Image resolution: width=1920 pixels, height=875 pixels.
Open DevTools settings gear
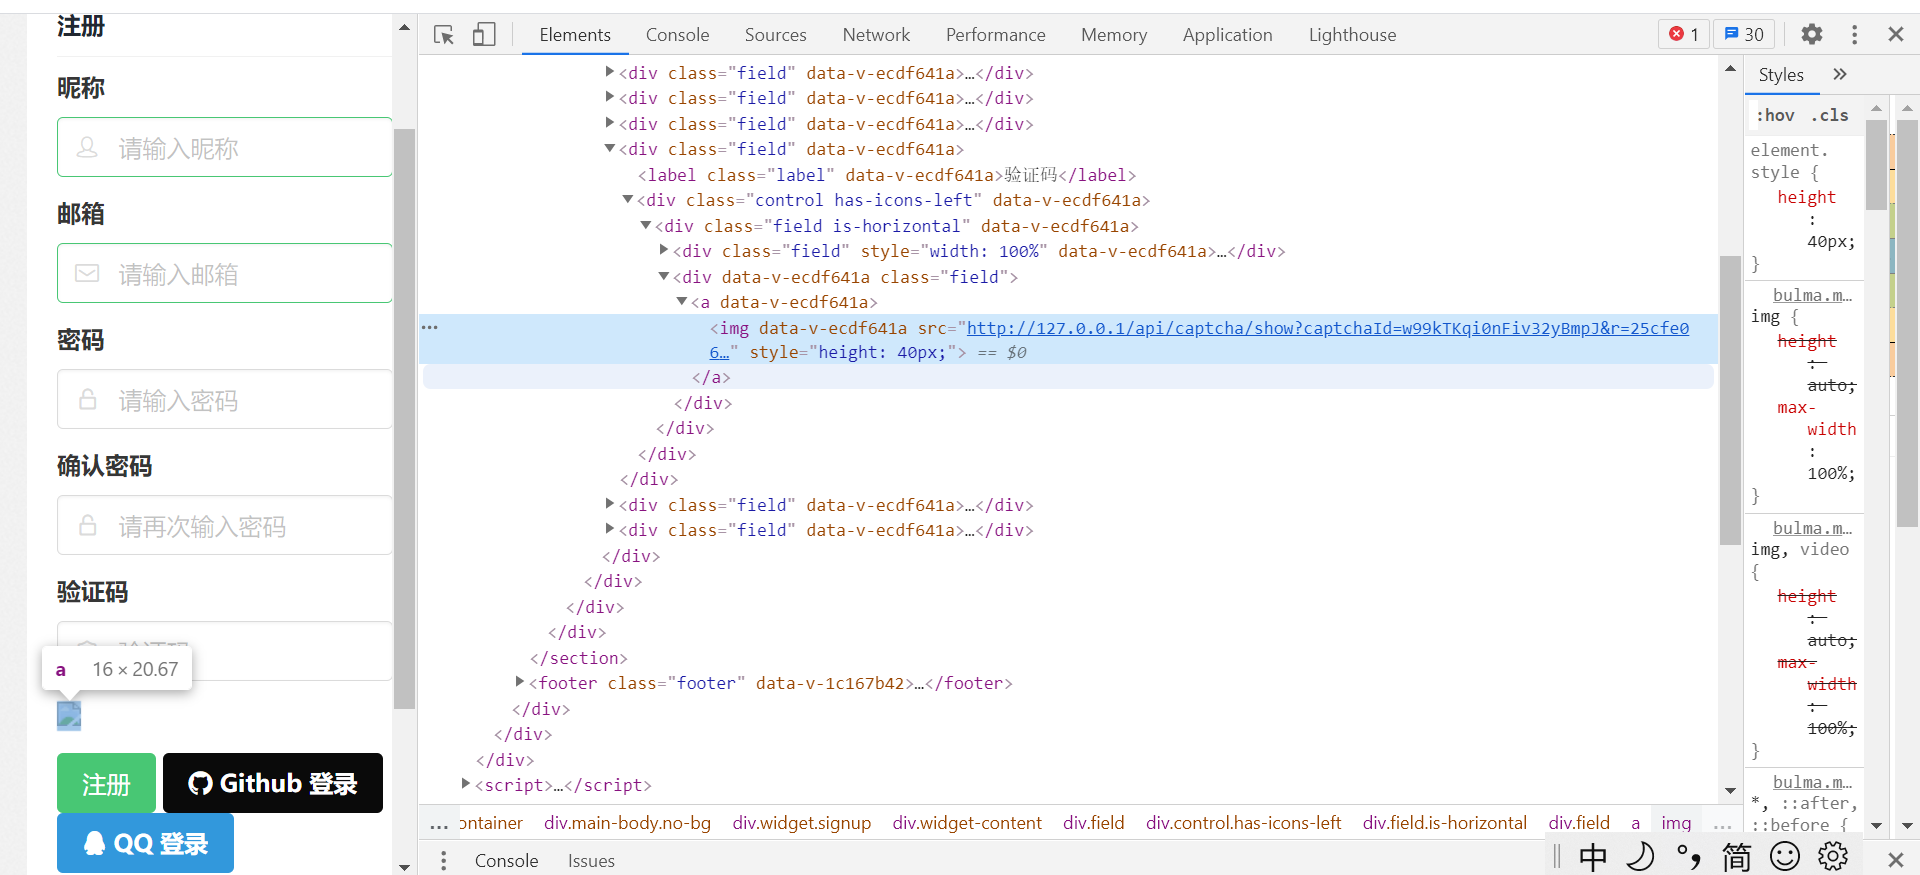click(x=1812, y=35)
